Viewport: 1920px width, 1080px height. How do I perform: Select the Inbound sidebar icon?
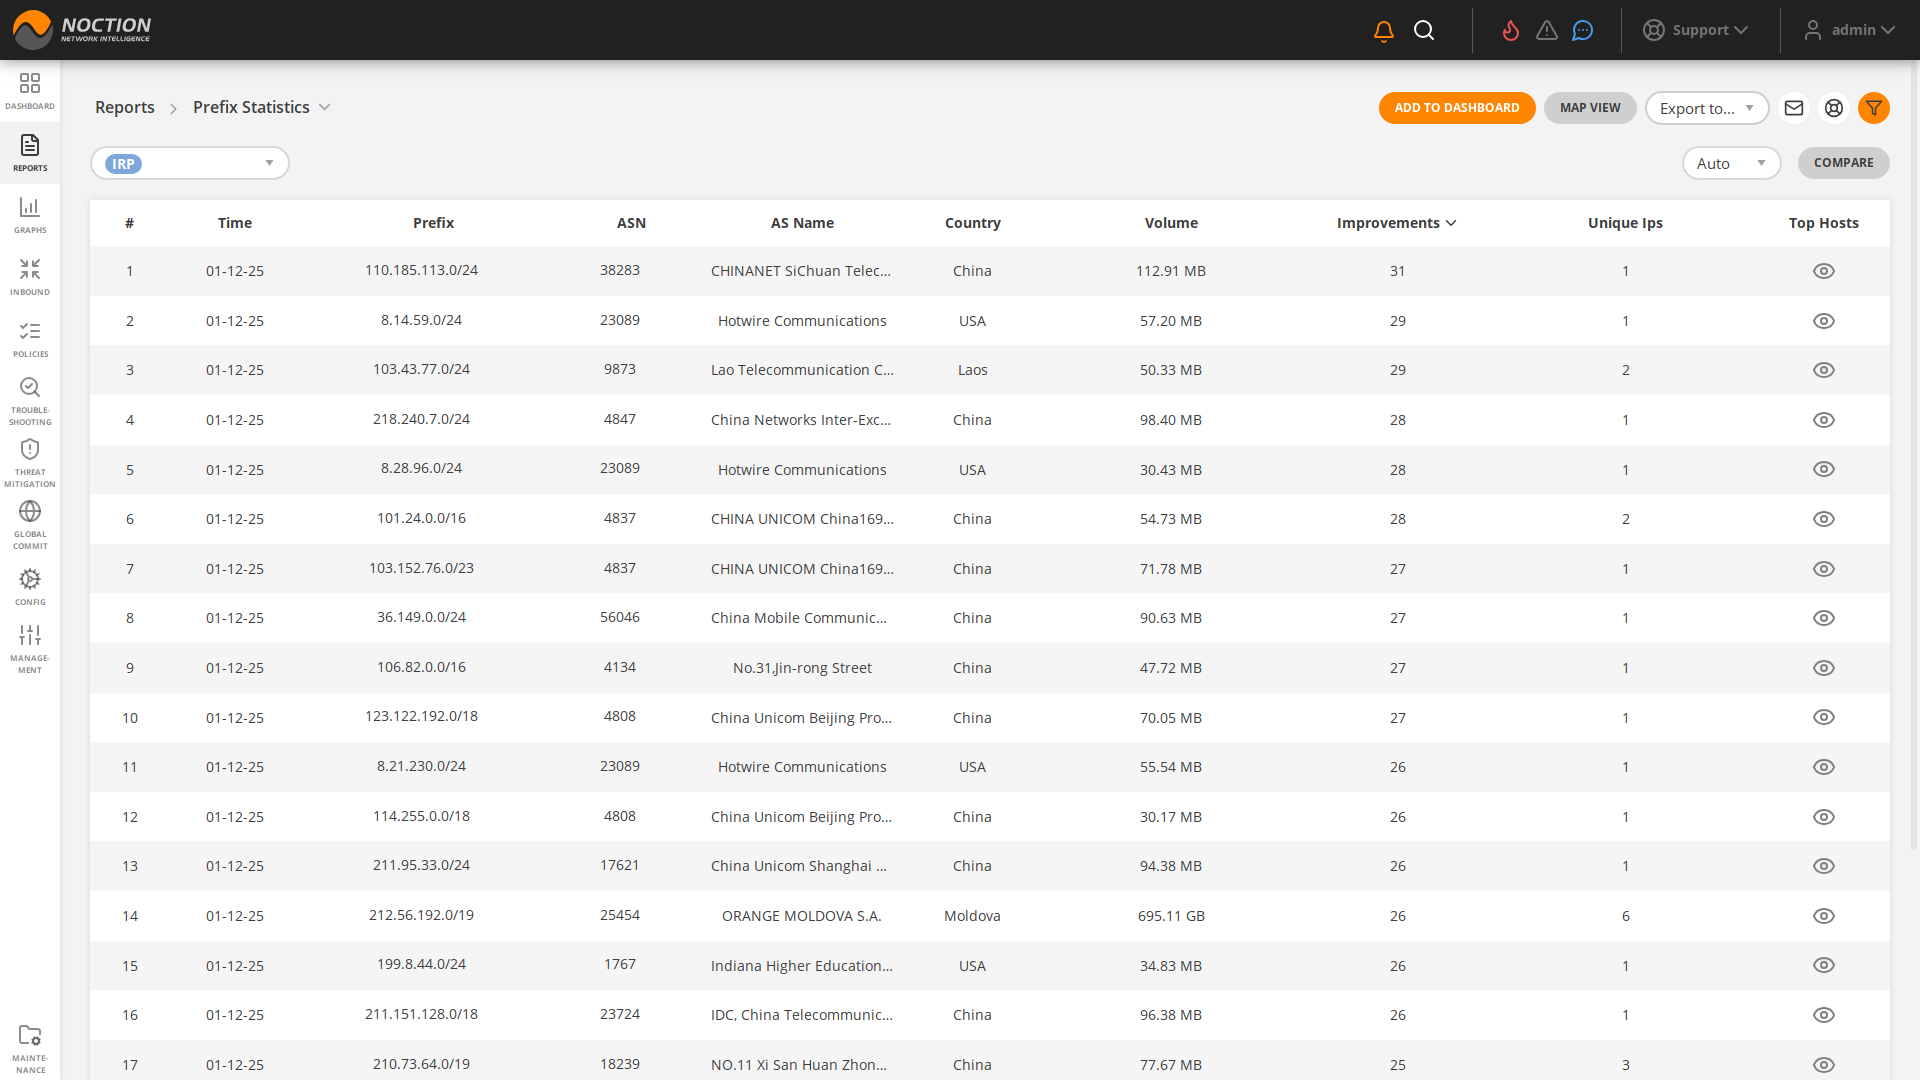[30, 277]
